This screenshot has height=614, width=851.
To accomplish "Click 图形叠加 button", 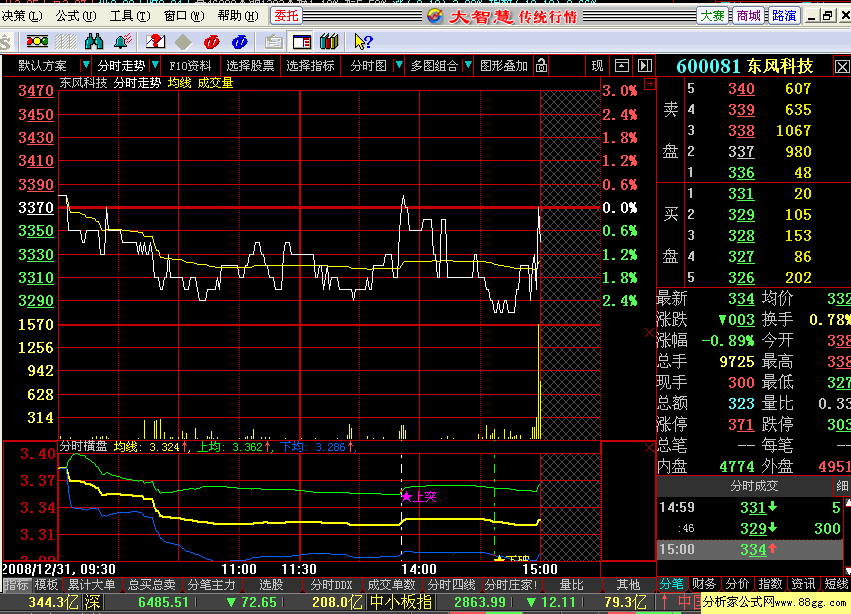I will pyautogui.click(x=504, y=66).
